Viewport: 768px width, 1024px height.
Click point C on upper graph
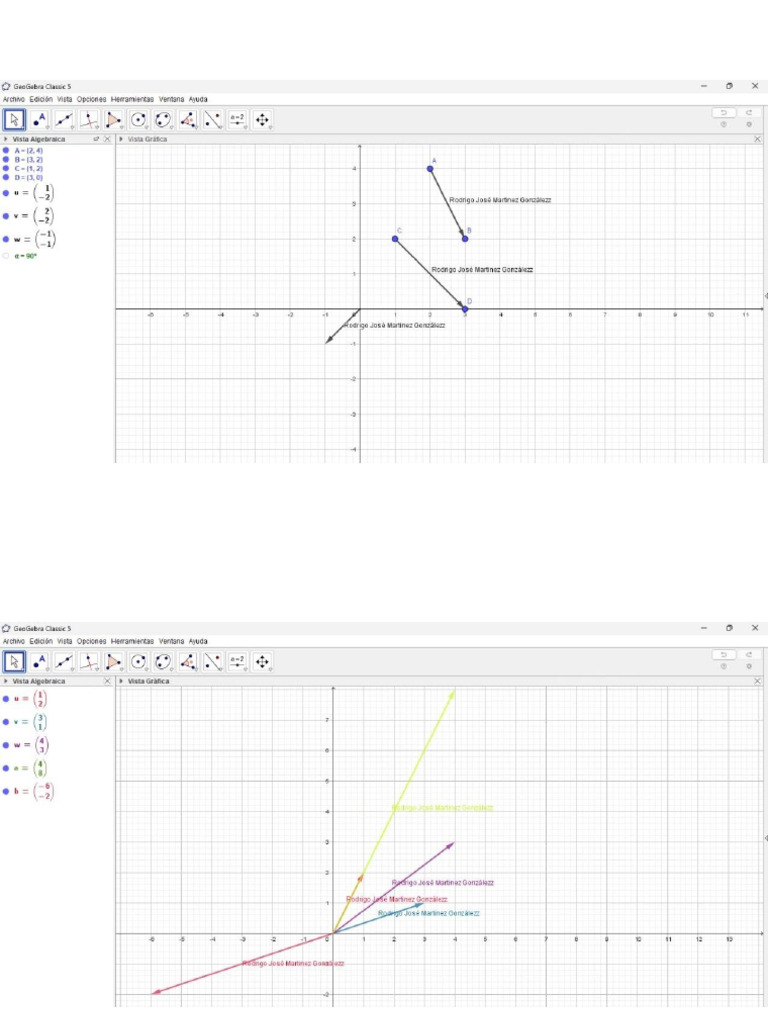(395, 238)
